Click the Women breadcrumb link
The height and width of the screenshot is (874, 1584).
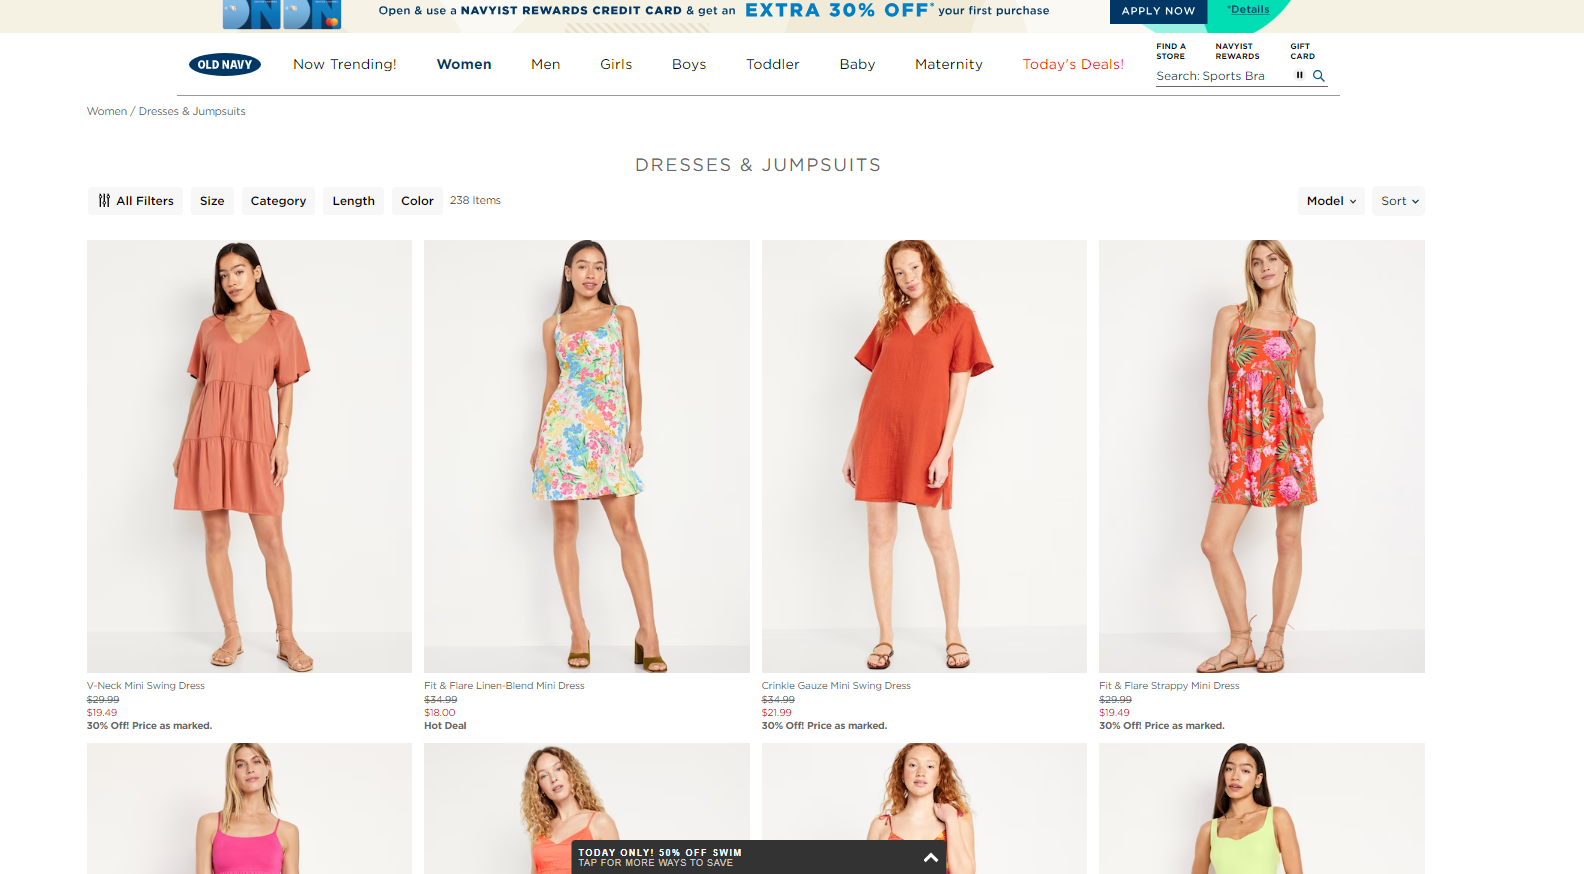coord(107,111)
